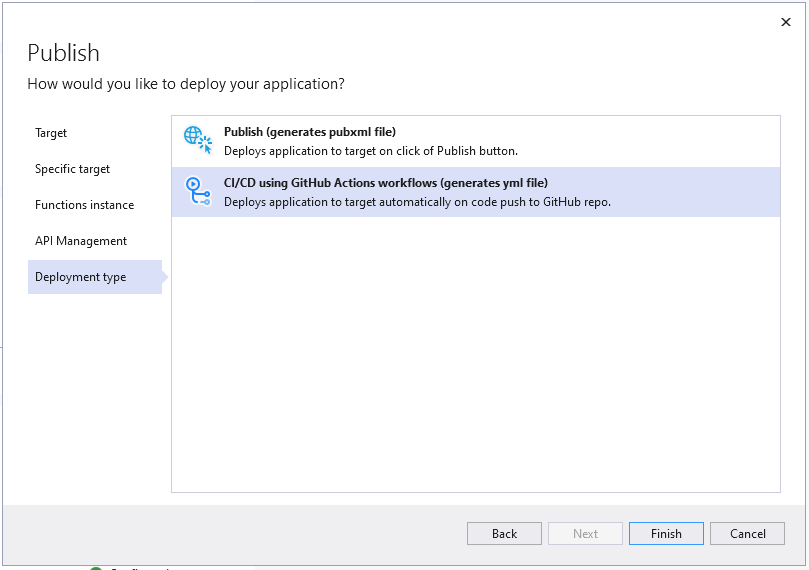This screenshot has width=809, height=570.
Task: Switch to the Functions instance step
Action: click(84, 205)
